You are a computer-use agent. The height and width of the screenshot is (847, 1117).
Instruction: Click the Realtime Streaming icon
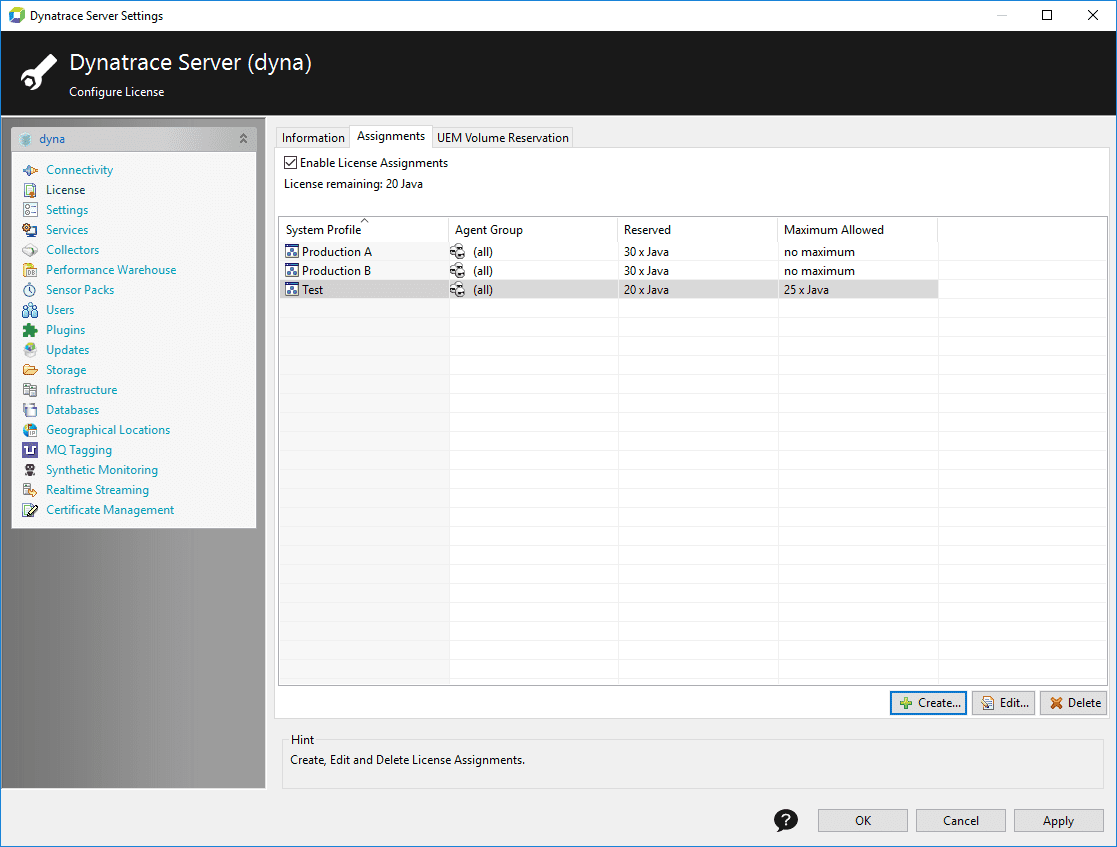pyautogui.click(x=30, y=490)
